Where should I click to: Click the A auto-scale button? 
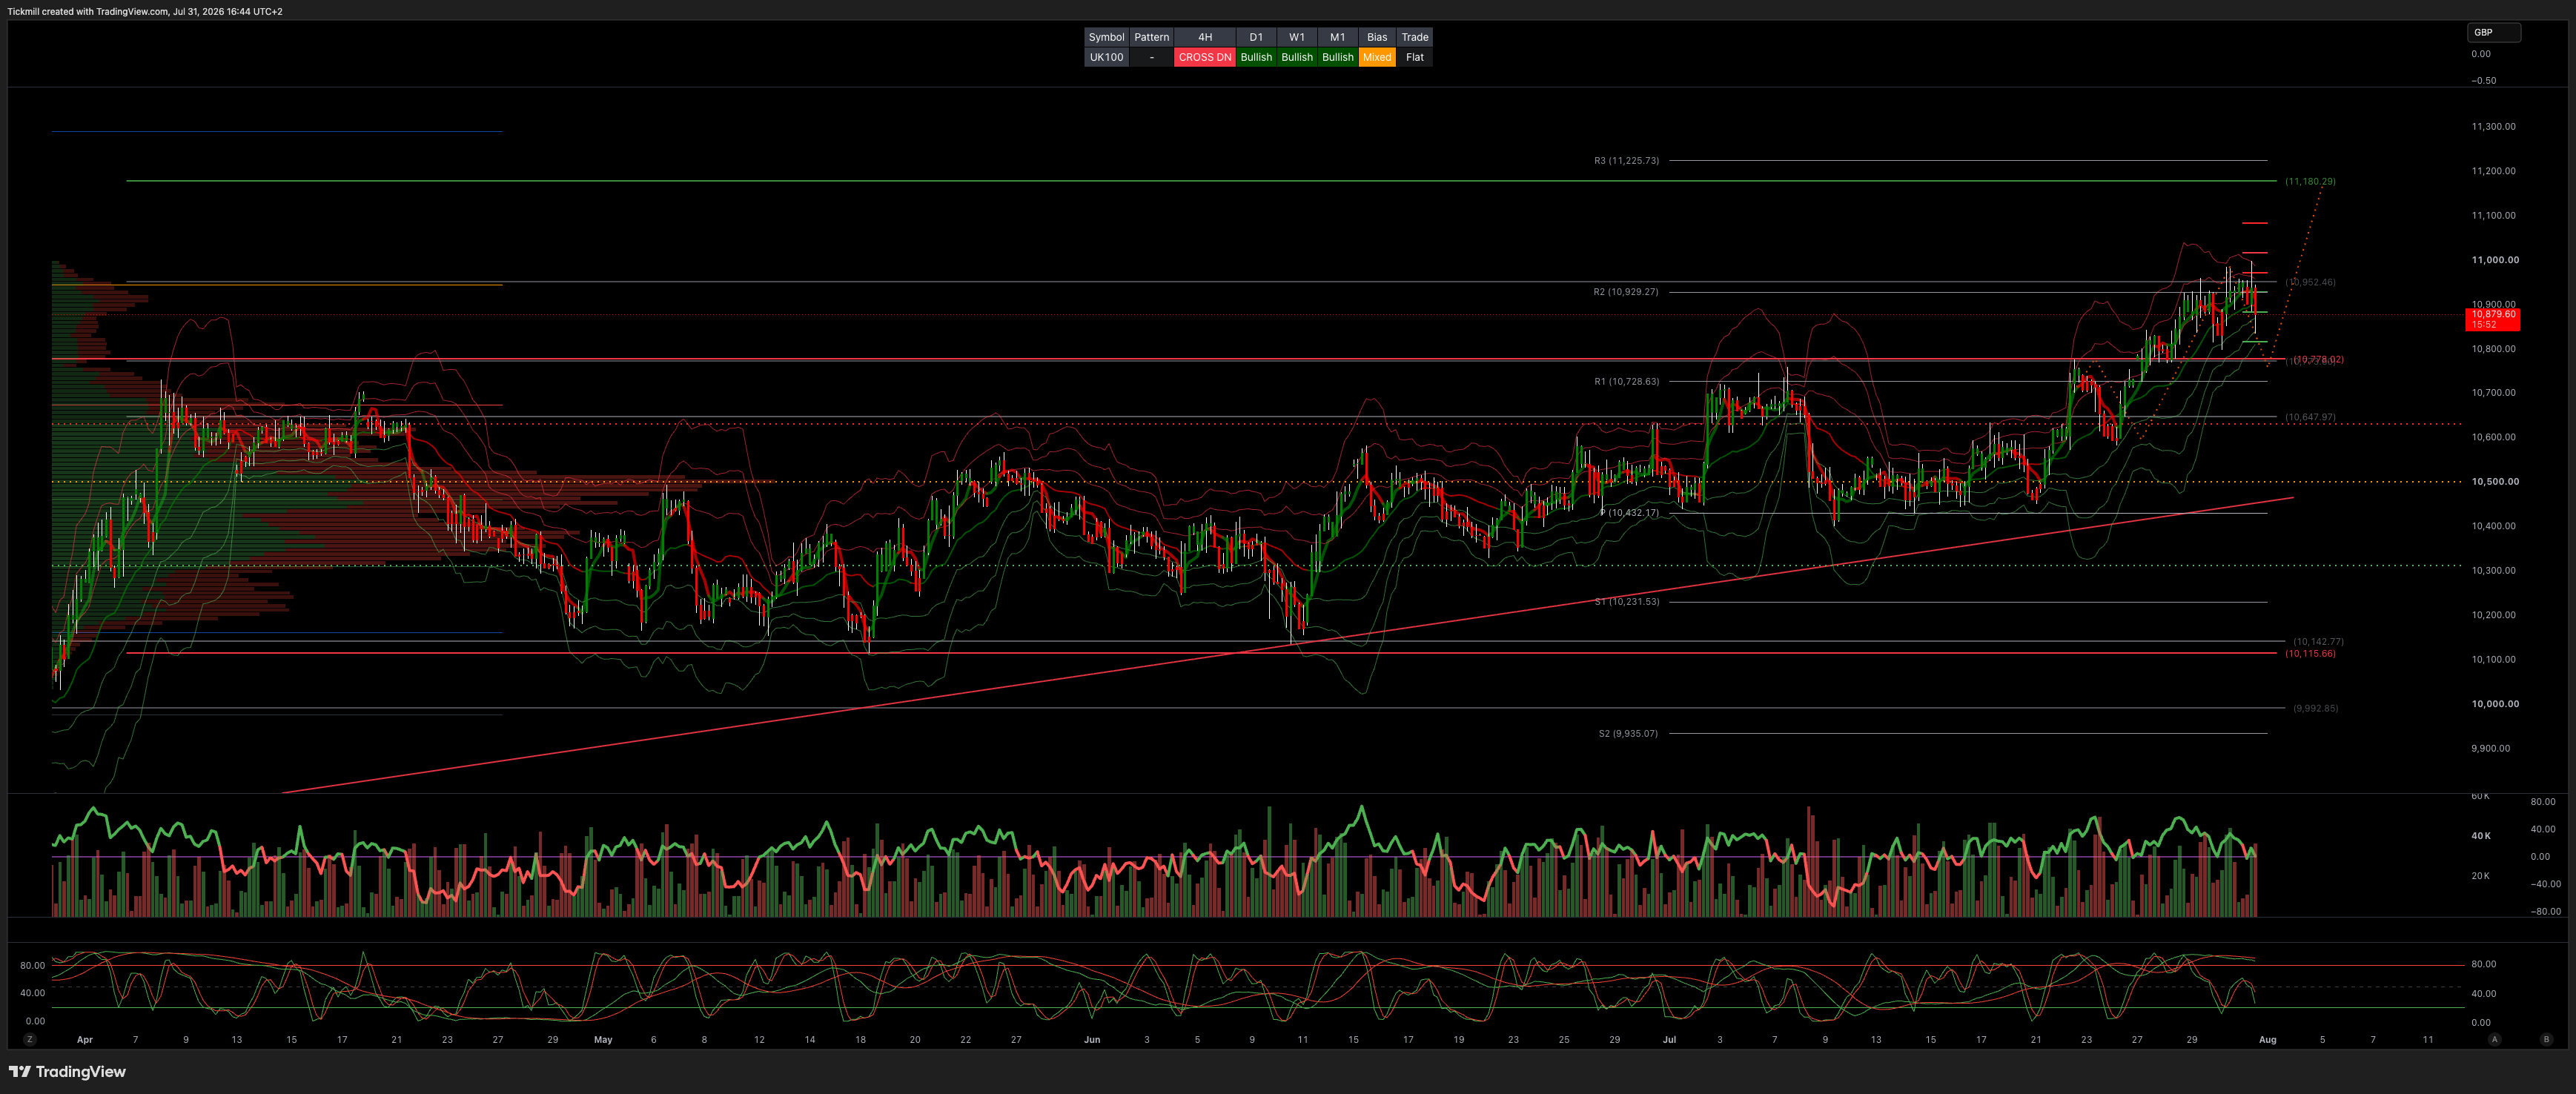coord(2494,1039)
